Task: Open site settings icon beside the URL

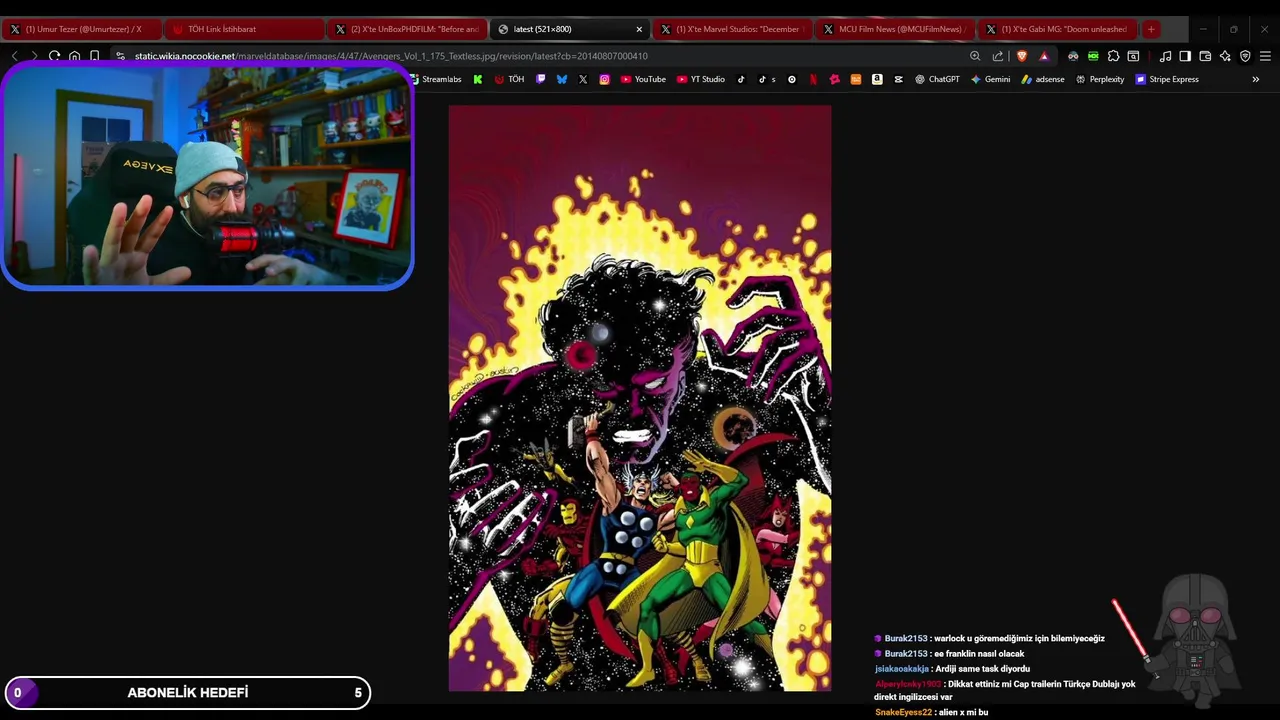Action: [x=120, y=56]
